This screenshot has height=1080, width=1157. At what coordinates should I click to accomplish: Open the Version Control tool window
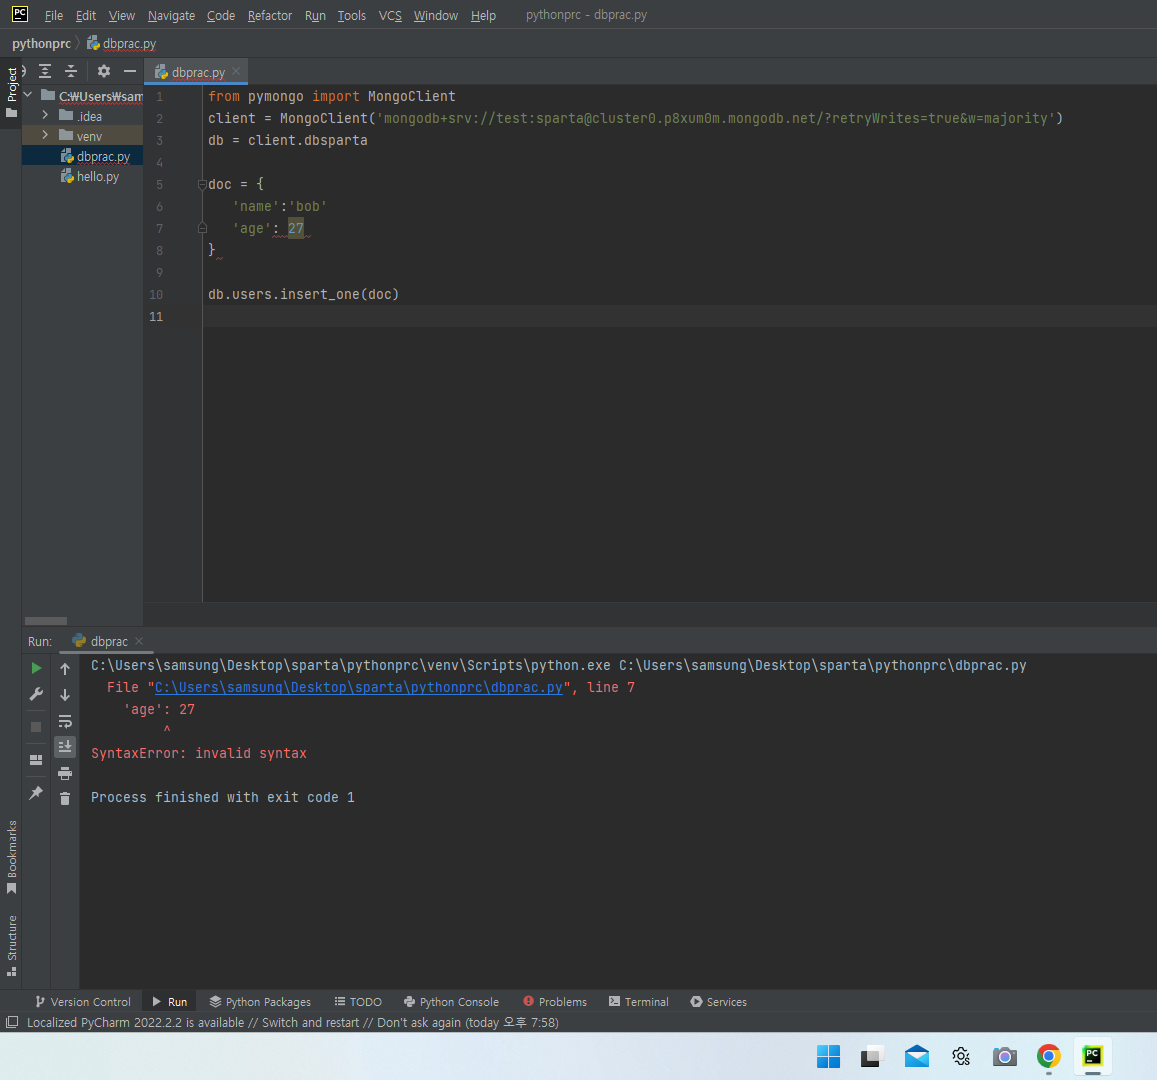(83, 1002)
